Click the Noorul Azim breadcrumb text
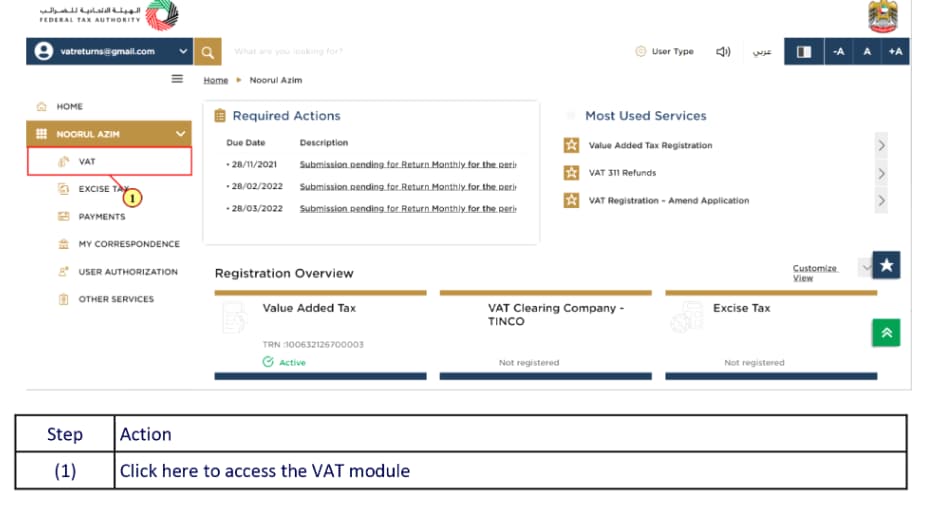 (x=276, y=80)
